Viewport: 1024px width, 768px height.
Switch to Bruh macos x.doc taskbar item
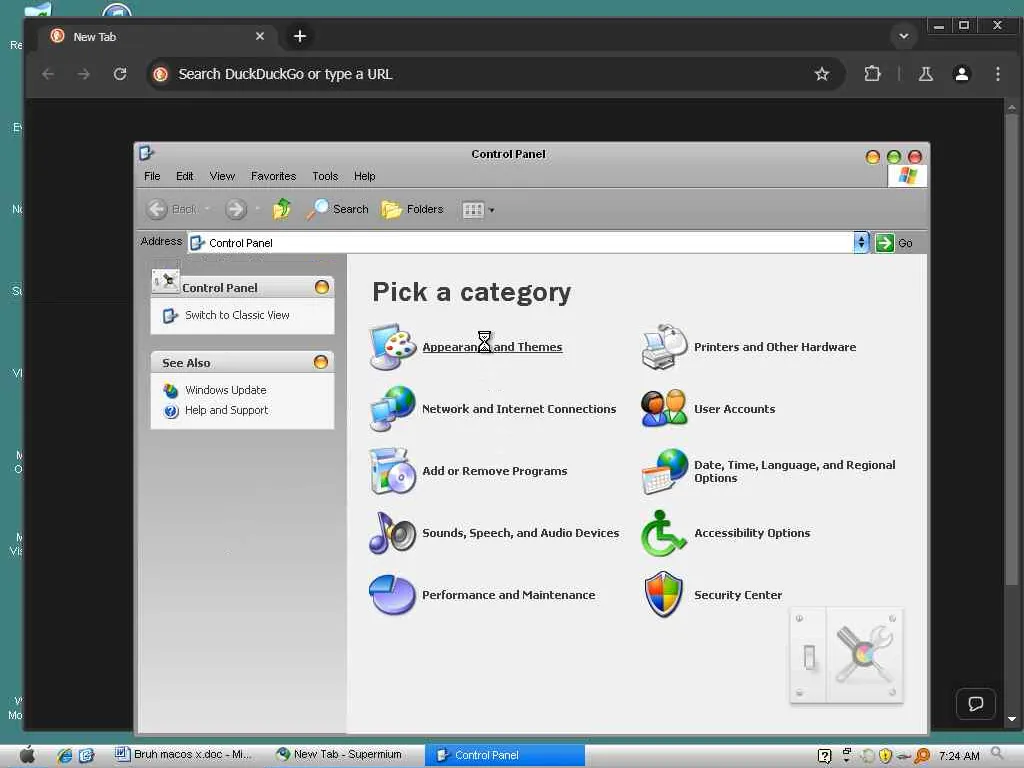point(184,755)
